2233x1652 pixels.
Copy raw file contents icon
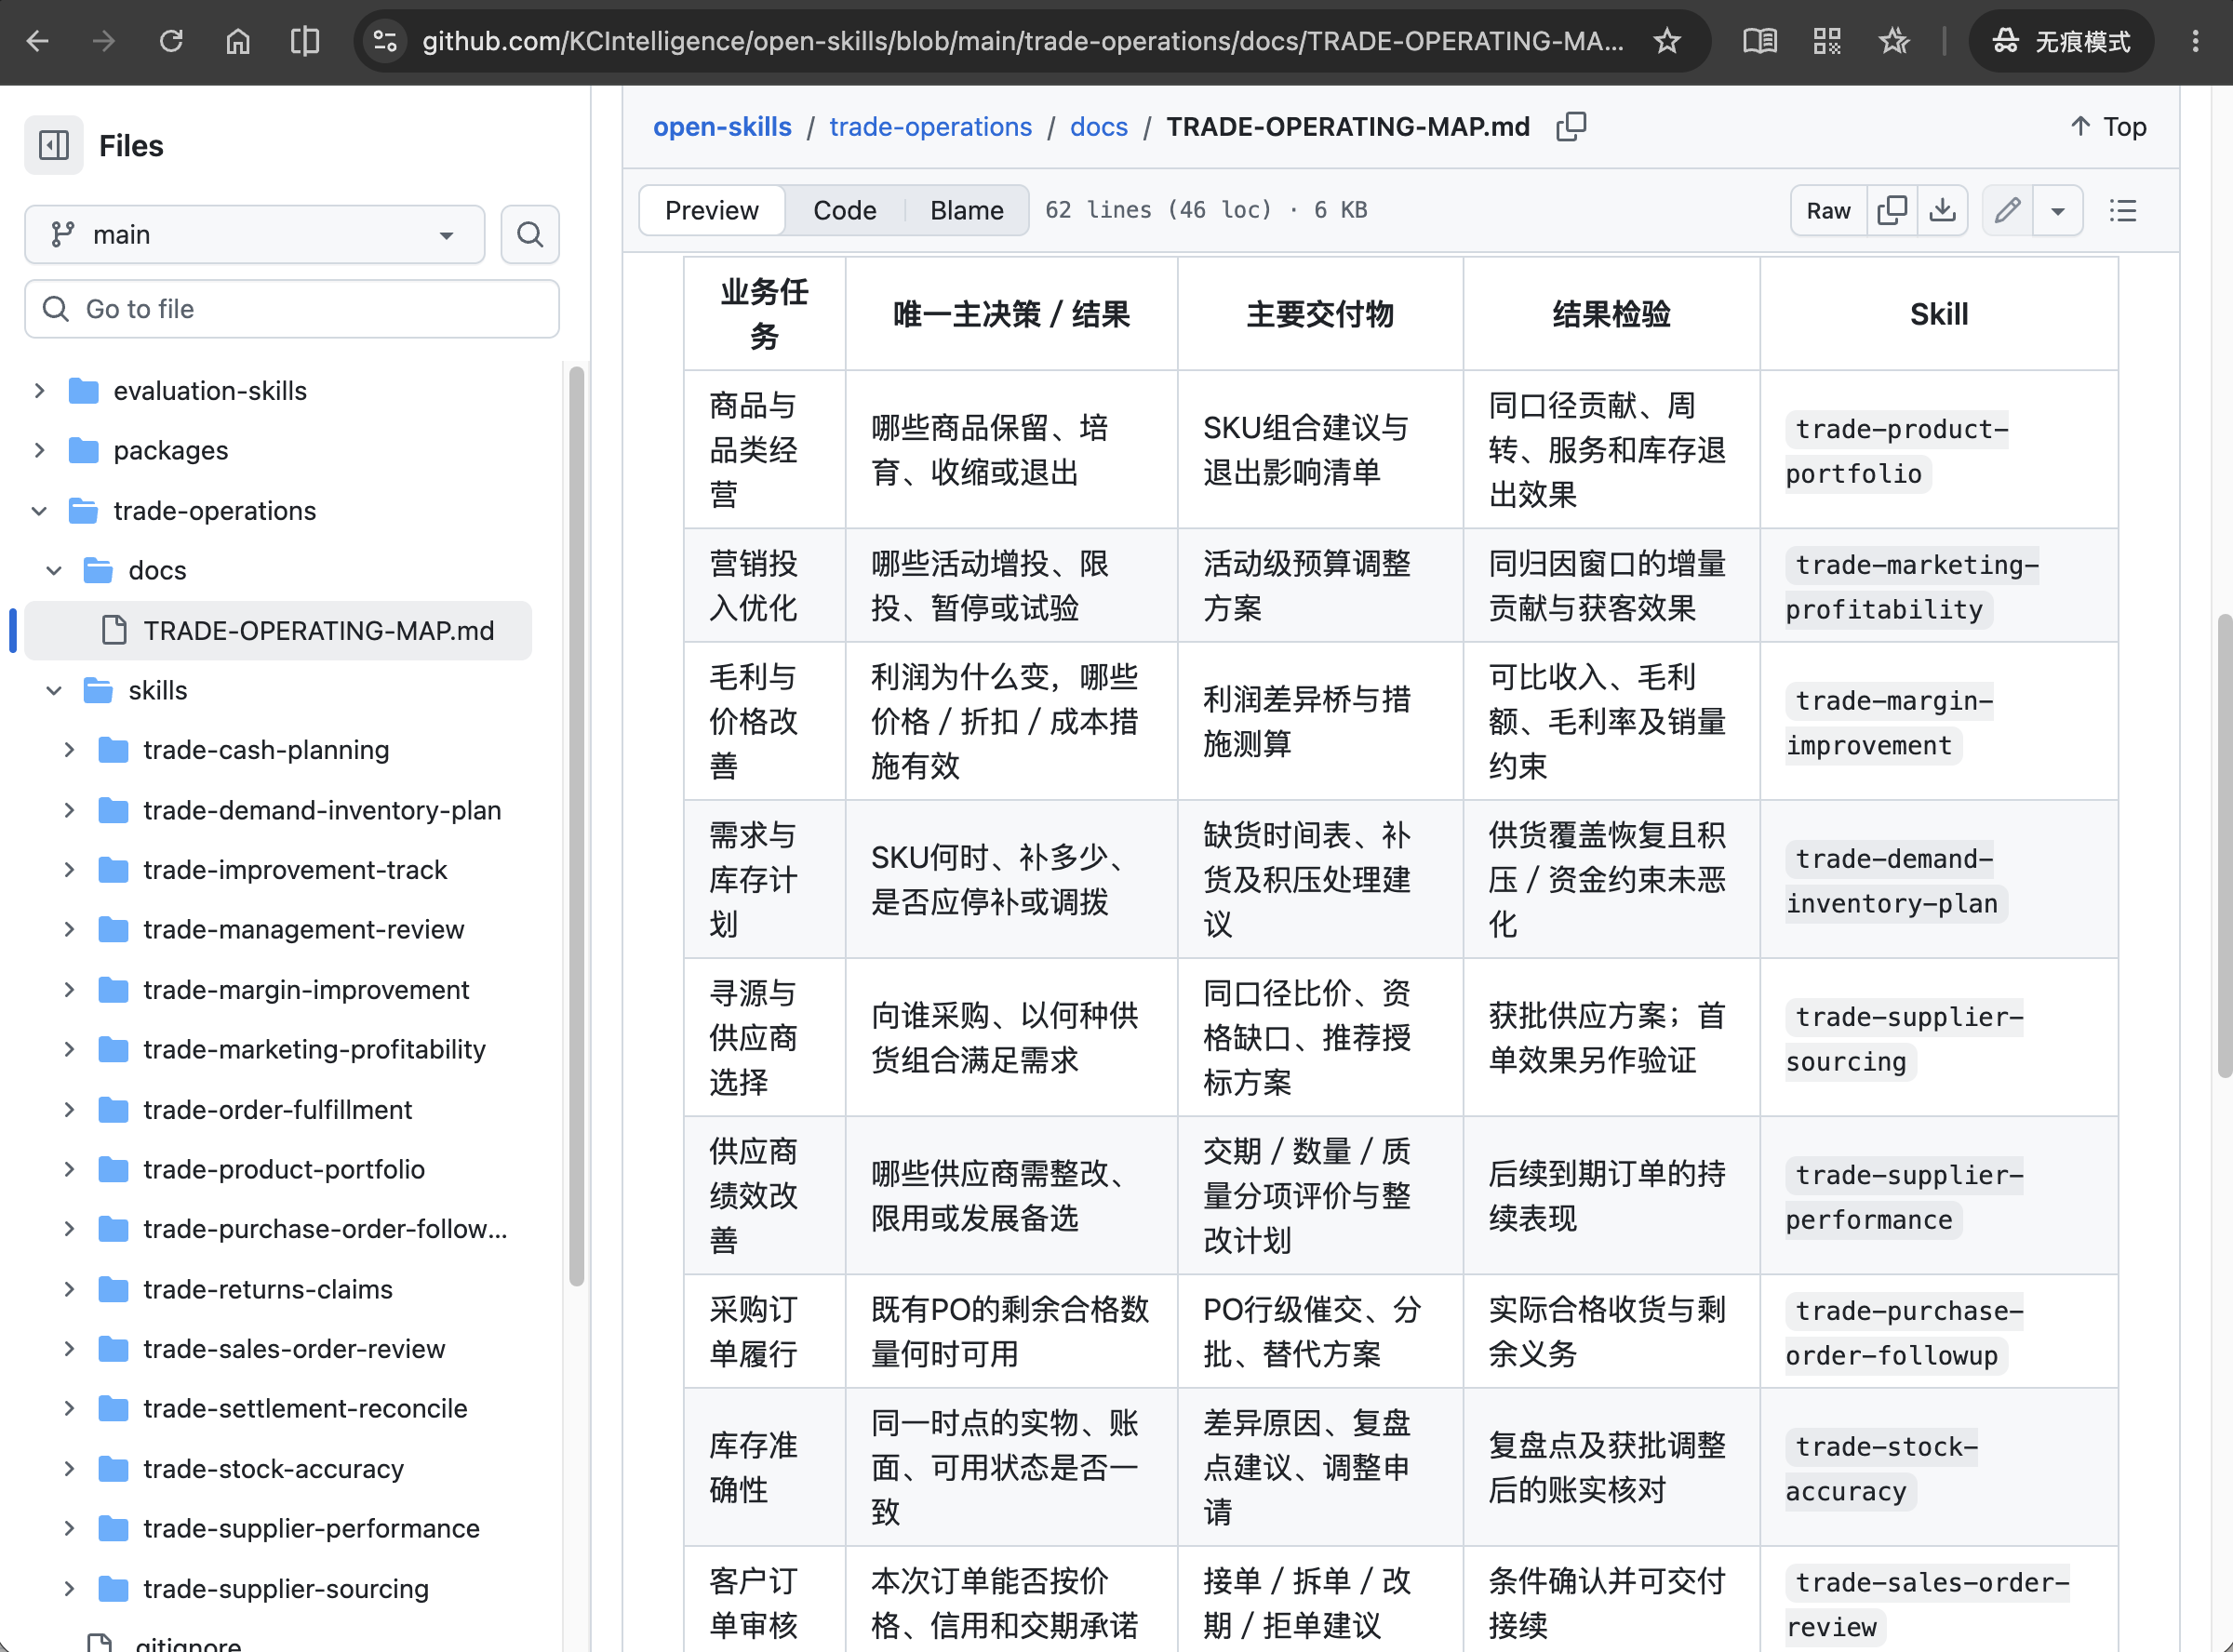point(1893,210)
